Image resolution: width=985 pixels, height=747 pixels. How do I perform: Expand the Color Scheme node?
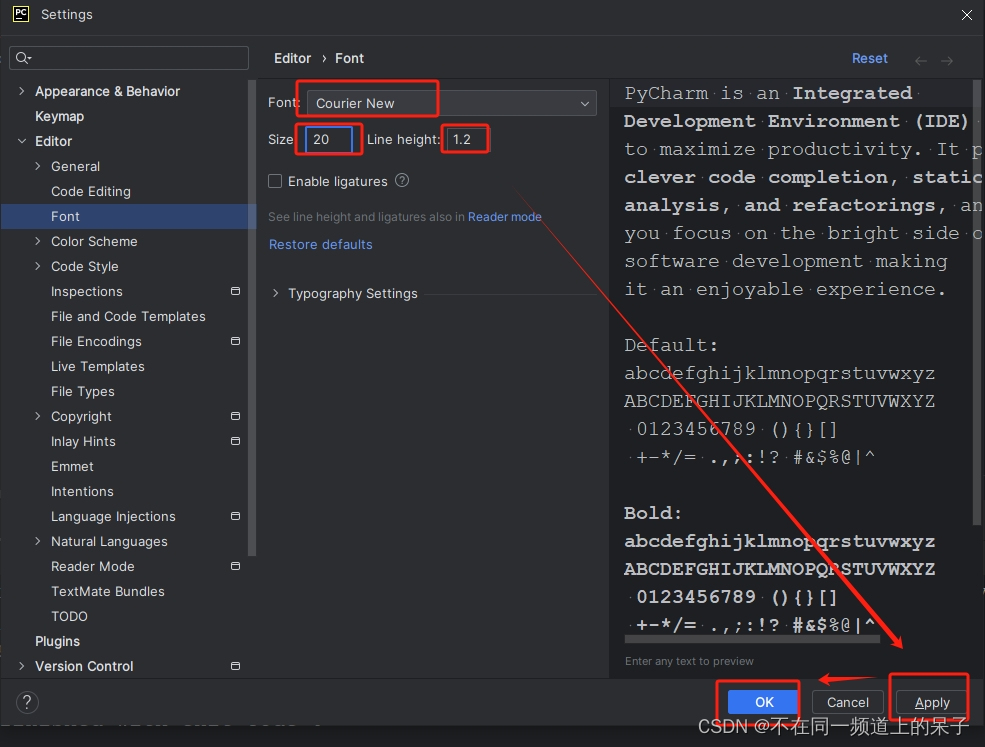38,241
